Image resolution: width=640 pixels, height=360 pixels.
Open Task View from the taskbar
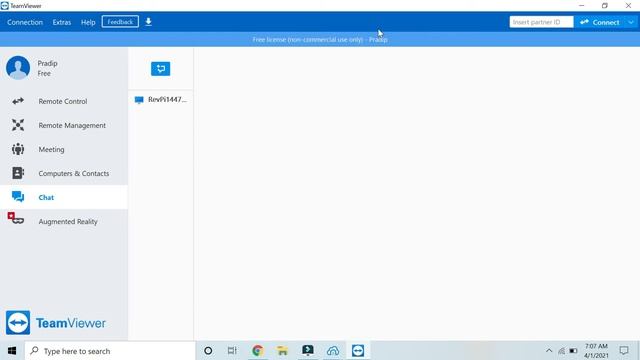232,351
